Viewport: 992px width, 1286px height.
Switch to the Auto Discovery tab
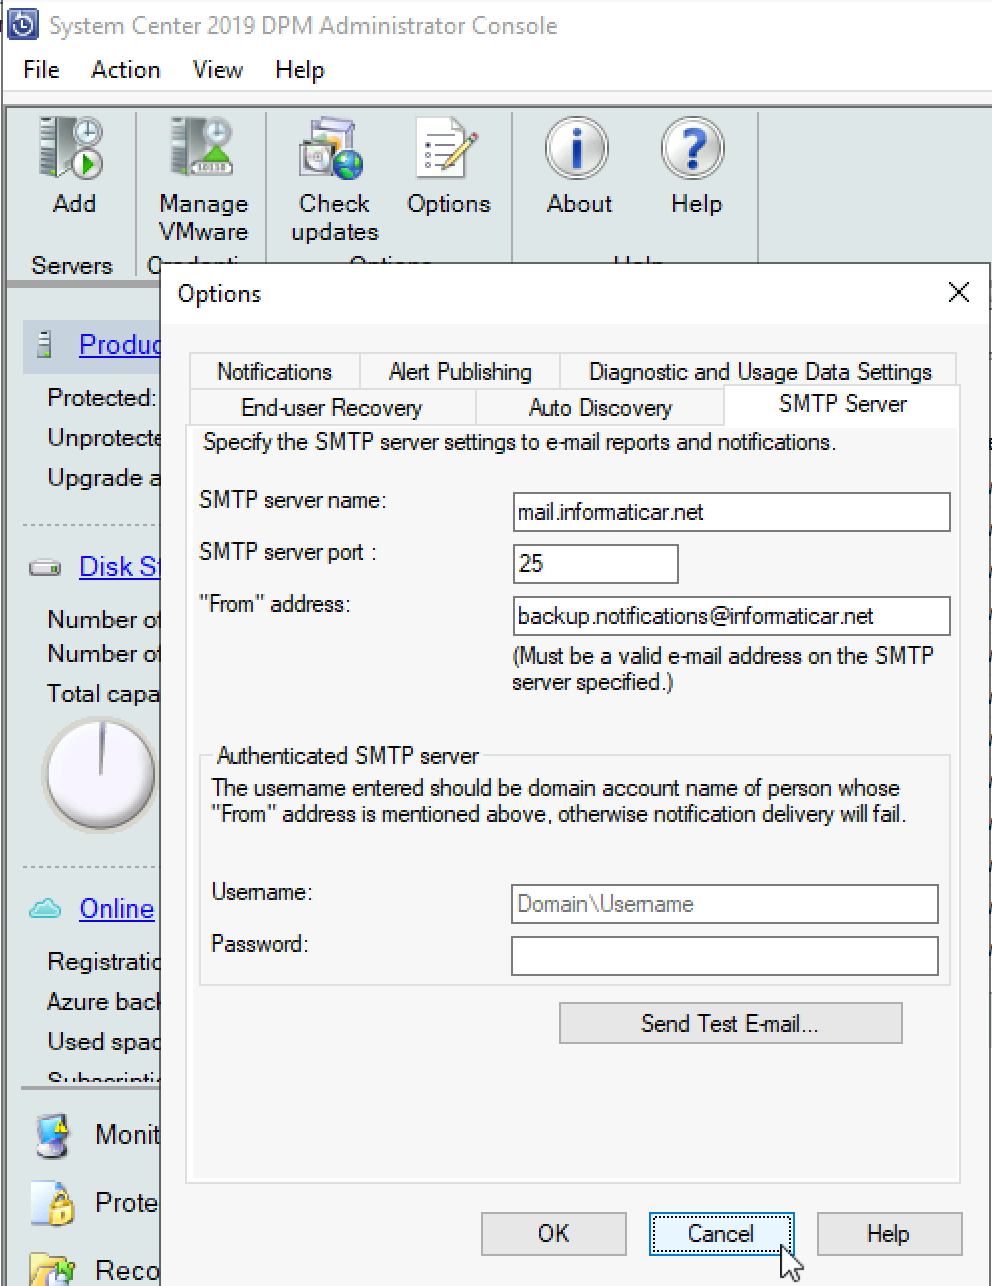[x=600, y=408]
